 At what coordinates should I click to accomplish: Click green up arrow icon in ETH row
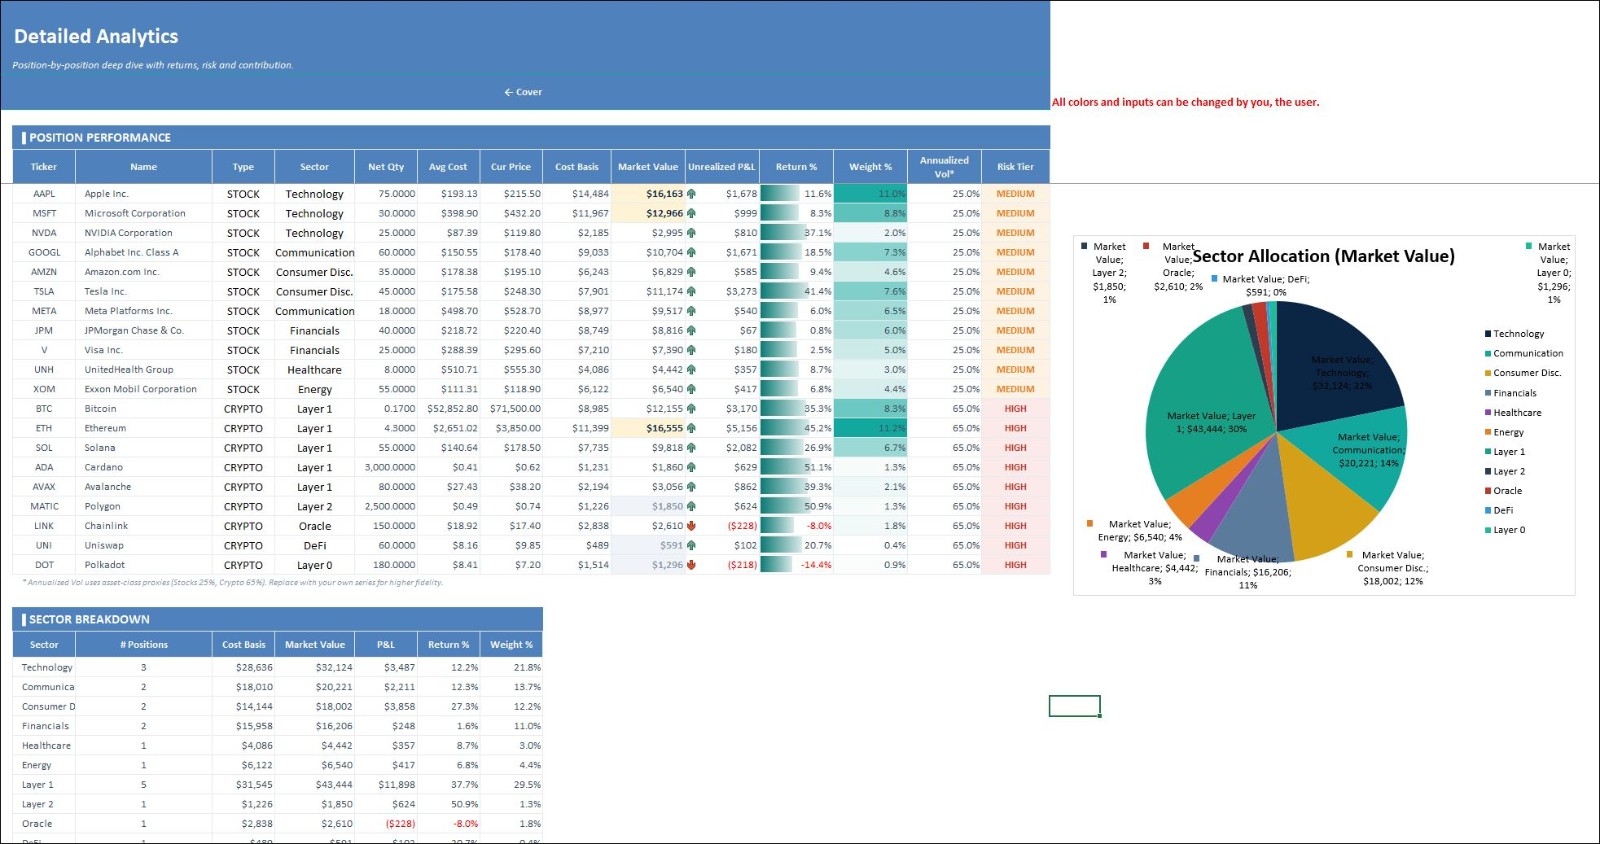(691, 428)
